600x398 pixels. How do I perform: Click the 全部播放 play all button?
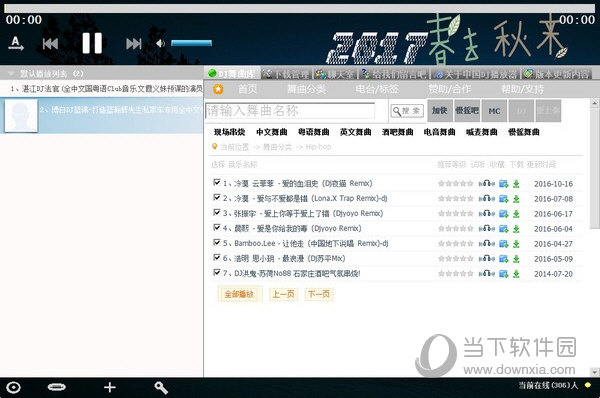(240, 294)
